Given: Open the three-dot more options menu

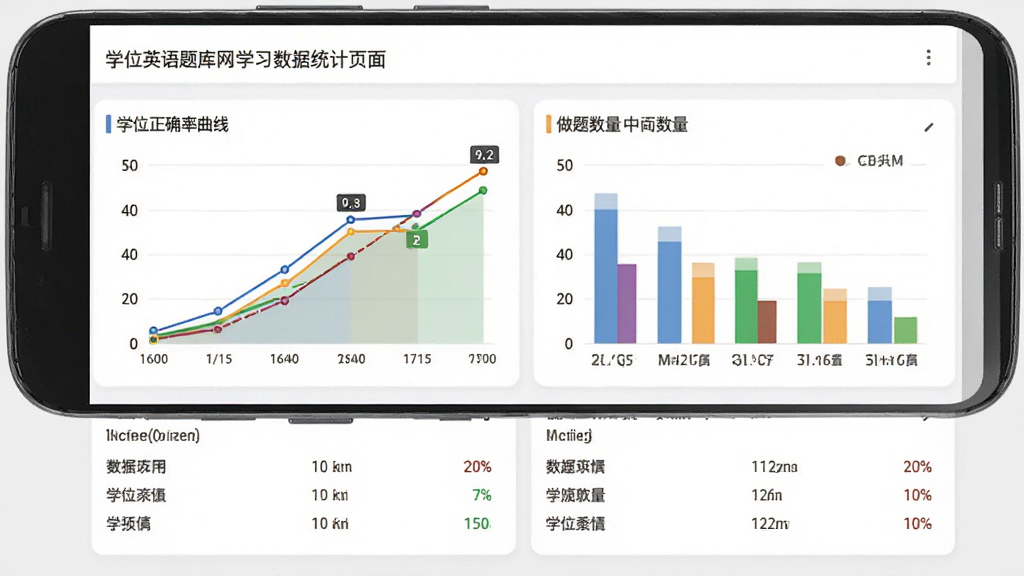Looking at the screenshot, I should click(928, 58).
